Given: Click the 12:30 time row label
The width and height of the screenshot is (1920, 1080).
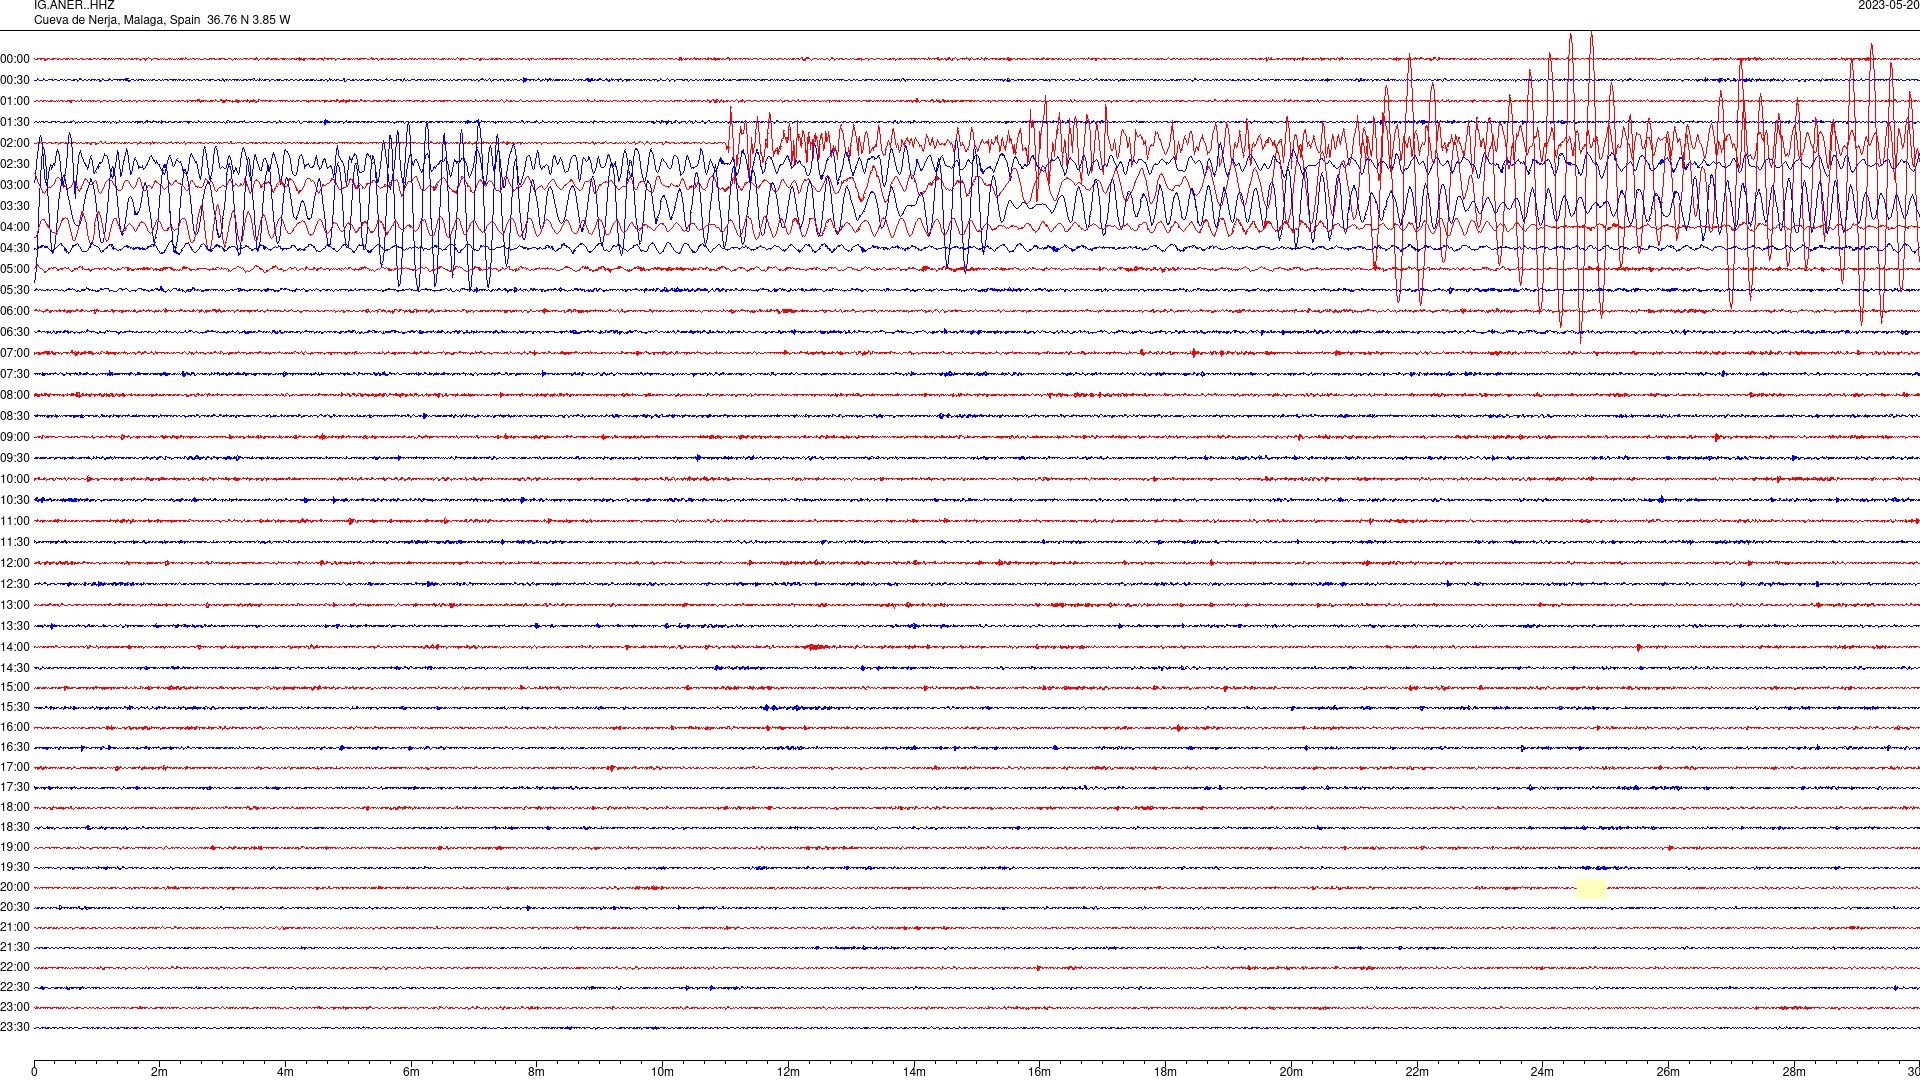Looking at the screenshot, I should pos(15,584).
